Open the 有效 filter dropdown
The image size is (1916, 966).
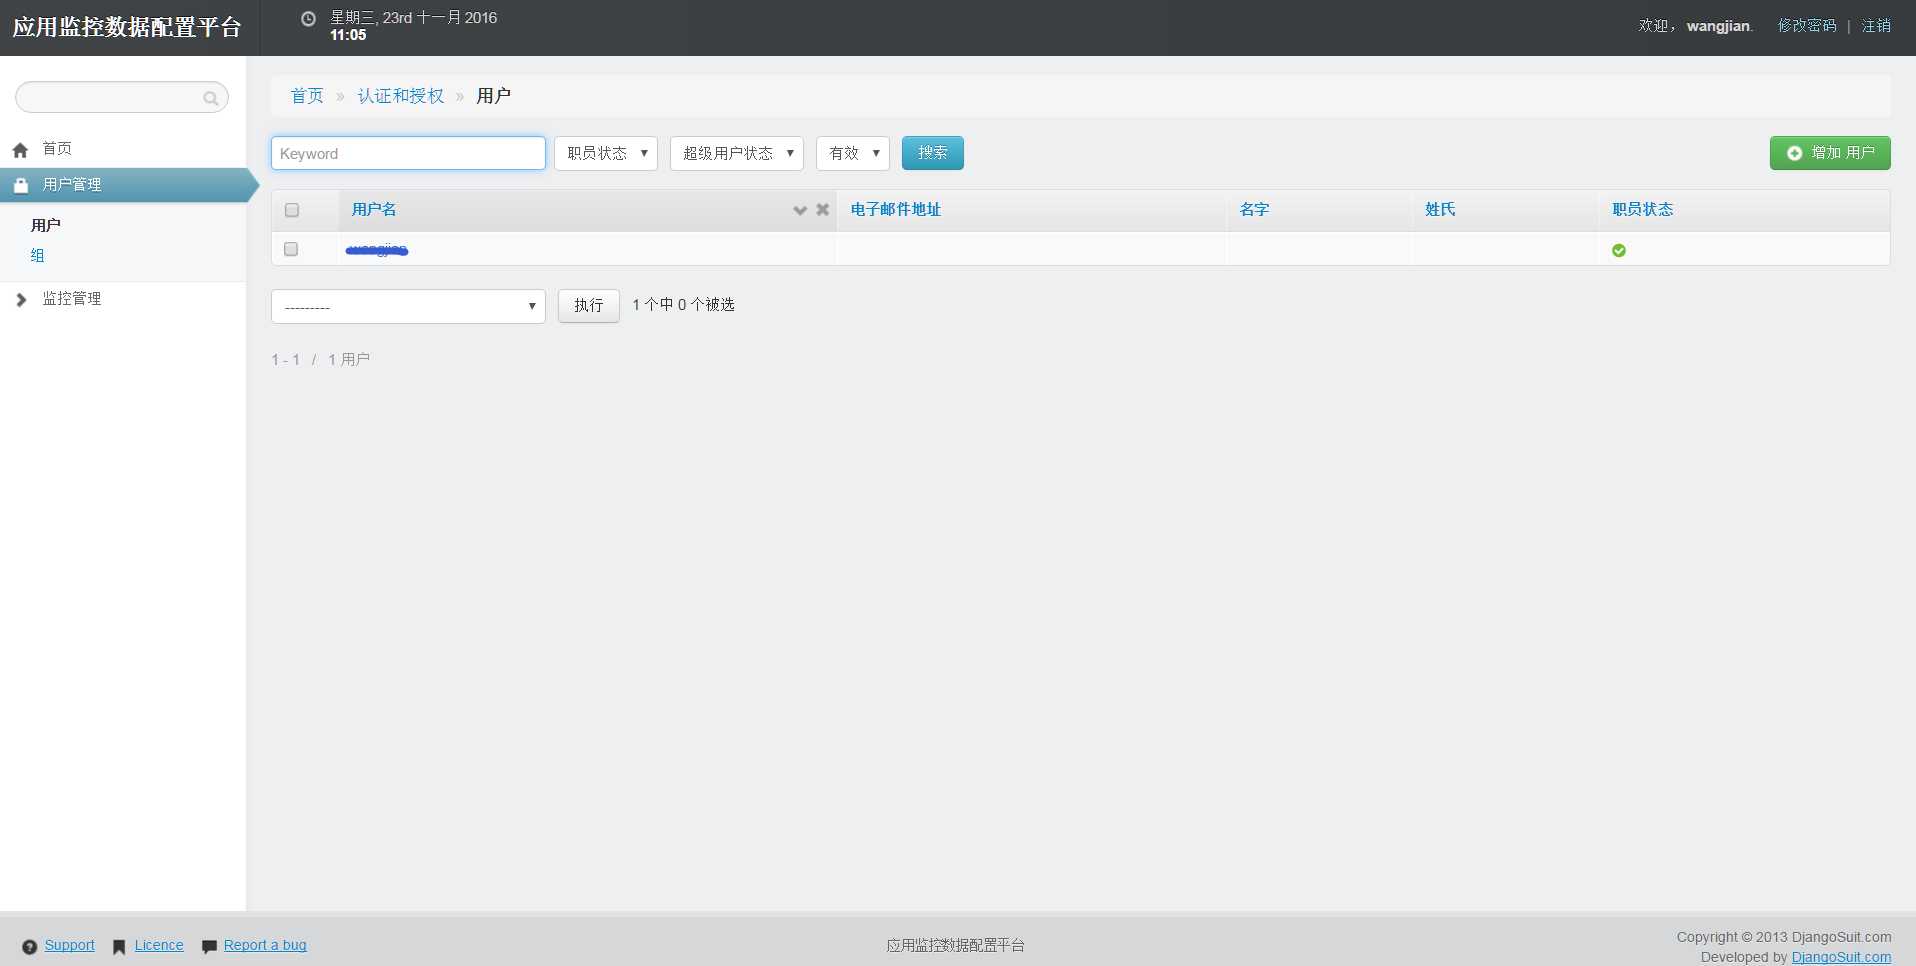853,153
